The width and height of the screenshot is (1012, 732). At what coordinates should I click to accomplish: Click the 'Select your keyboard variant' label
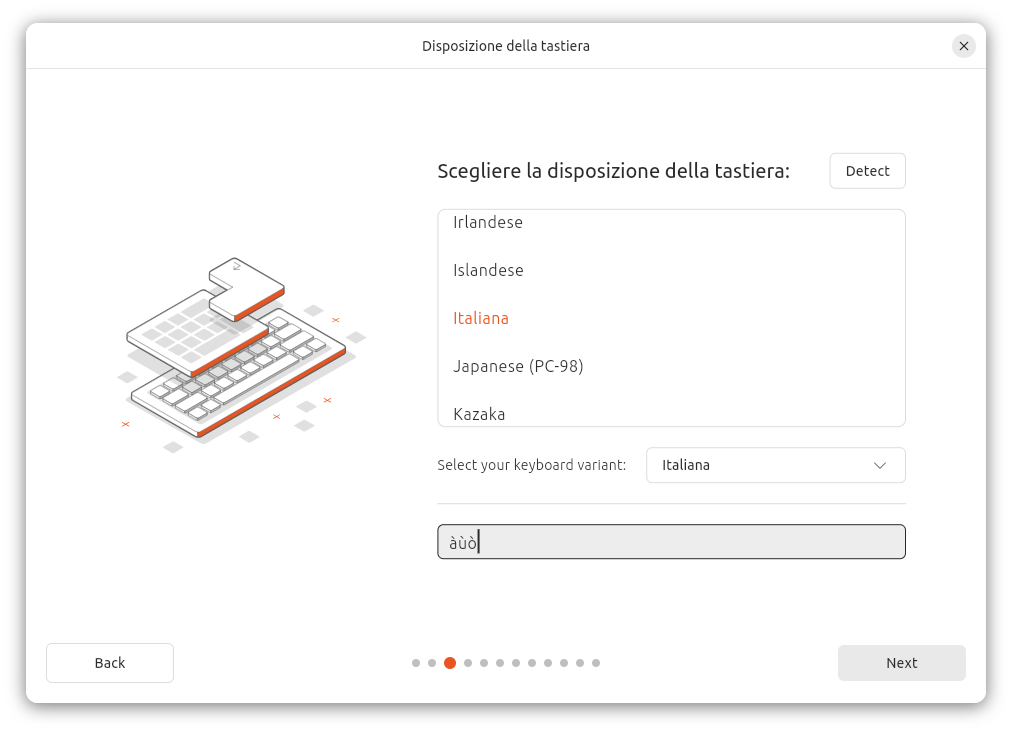(531, 465)
